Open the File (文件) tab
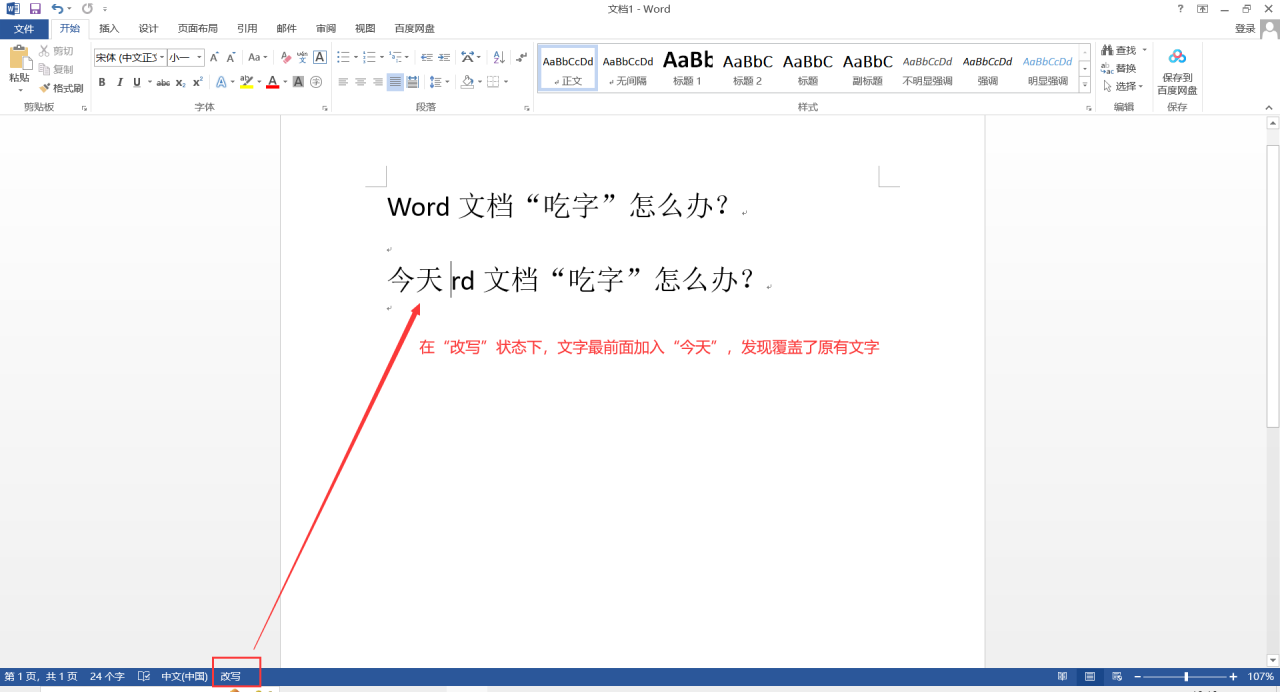 [24, 29]
